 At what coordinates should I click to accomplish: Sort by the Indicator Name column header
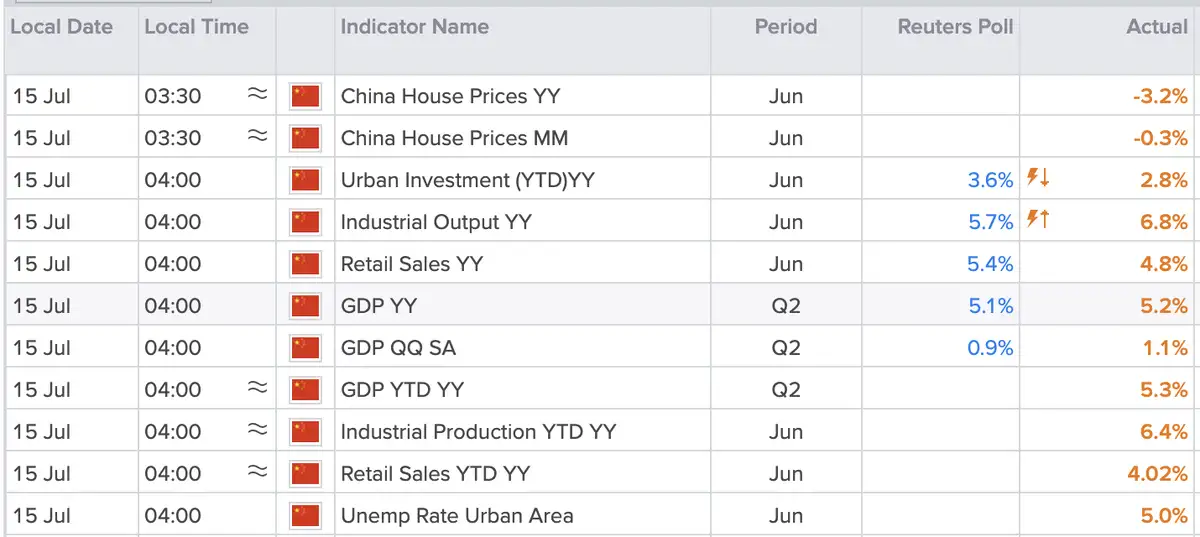pos(415,27)
